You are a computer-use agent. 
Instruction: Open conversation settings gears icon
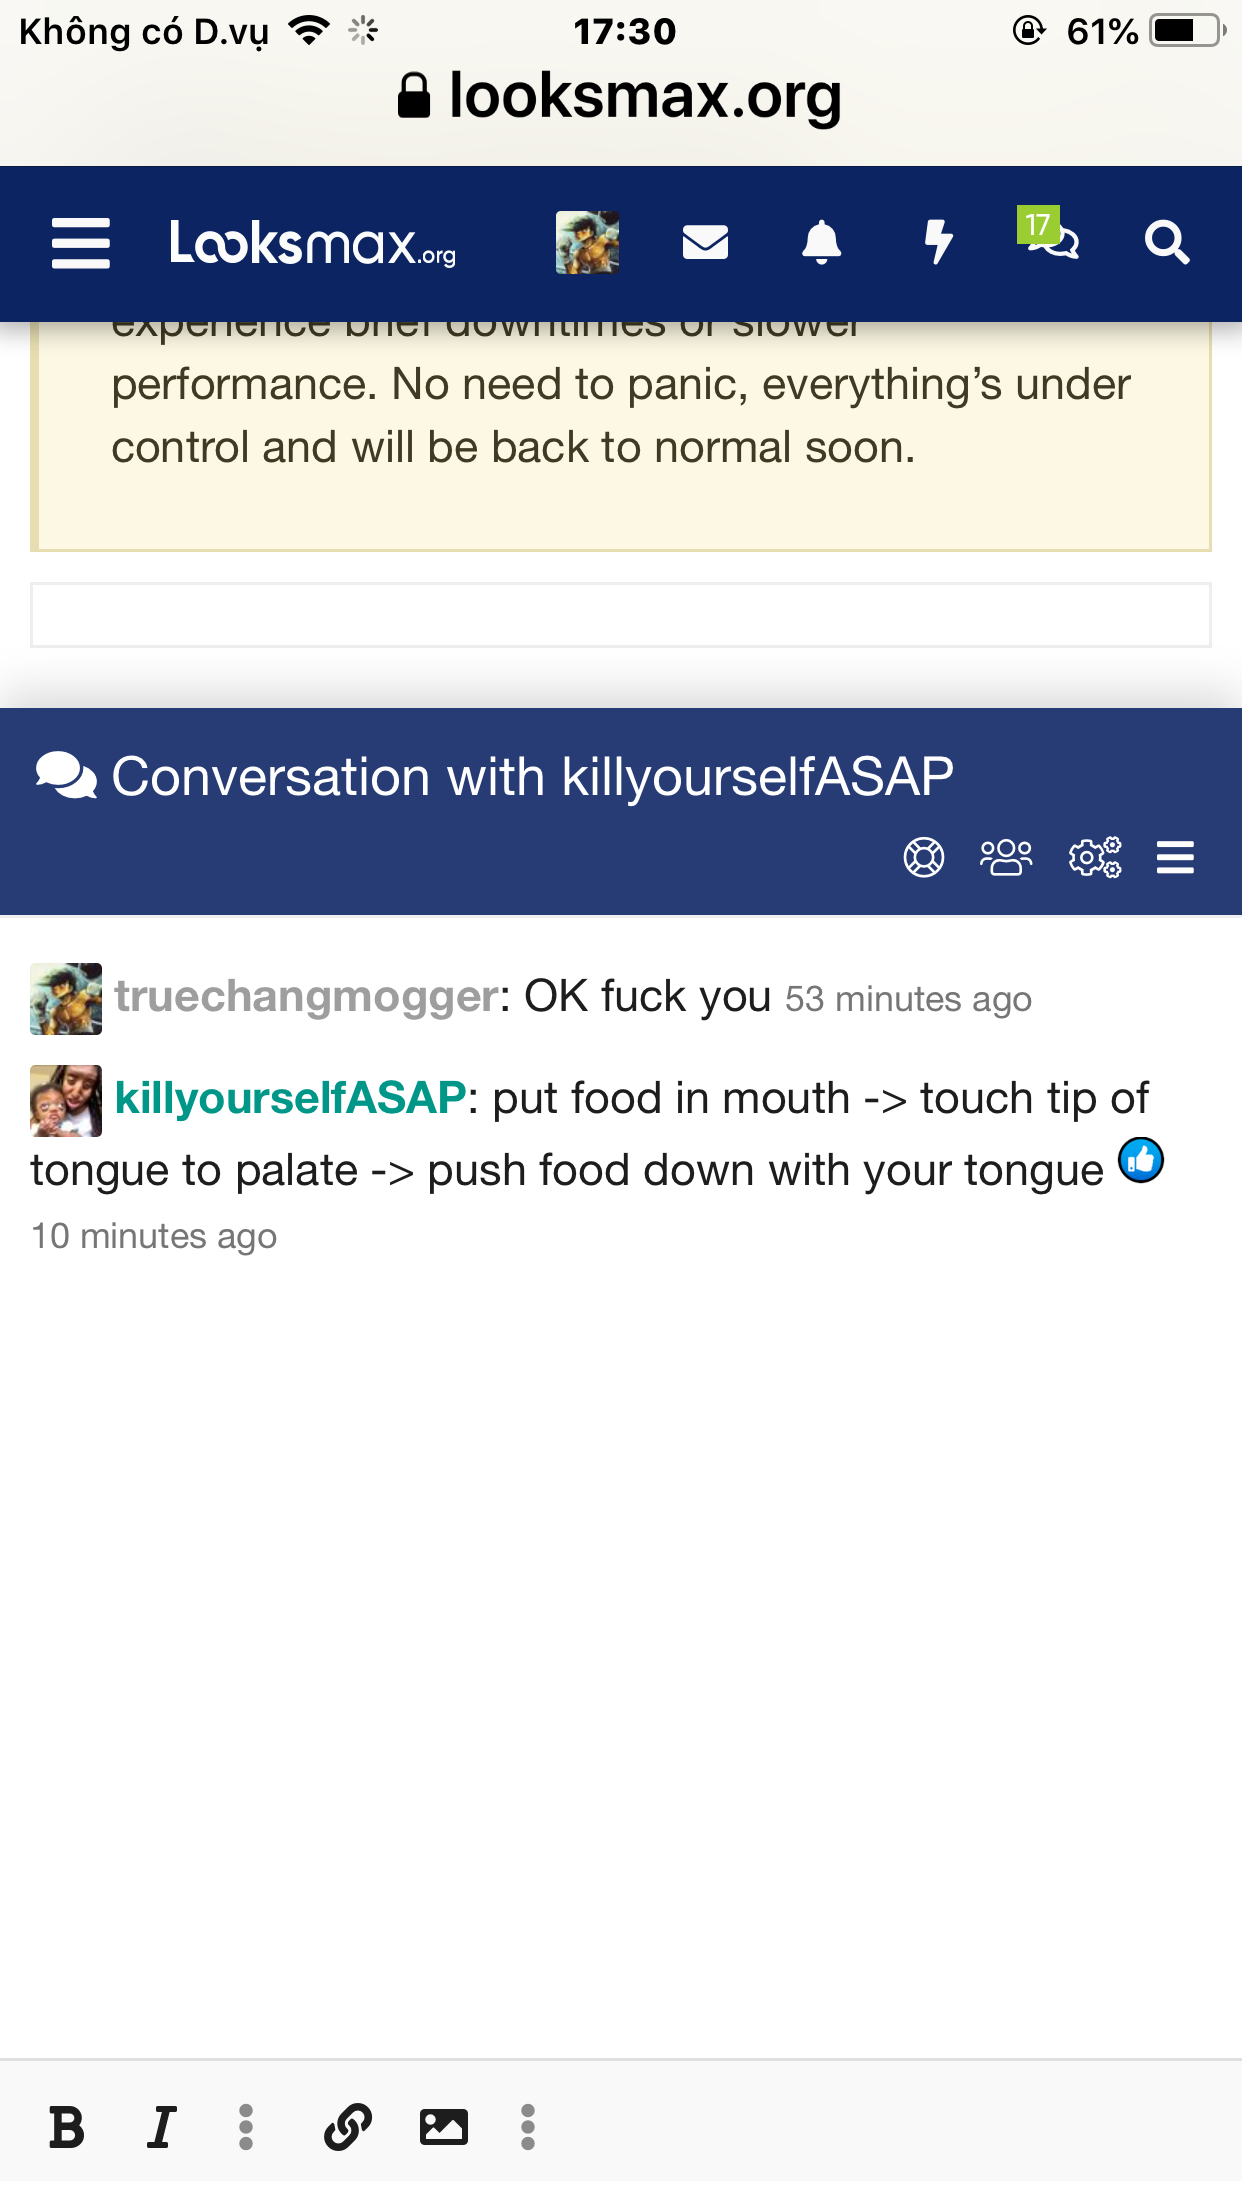[x=1095, y=857]
